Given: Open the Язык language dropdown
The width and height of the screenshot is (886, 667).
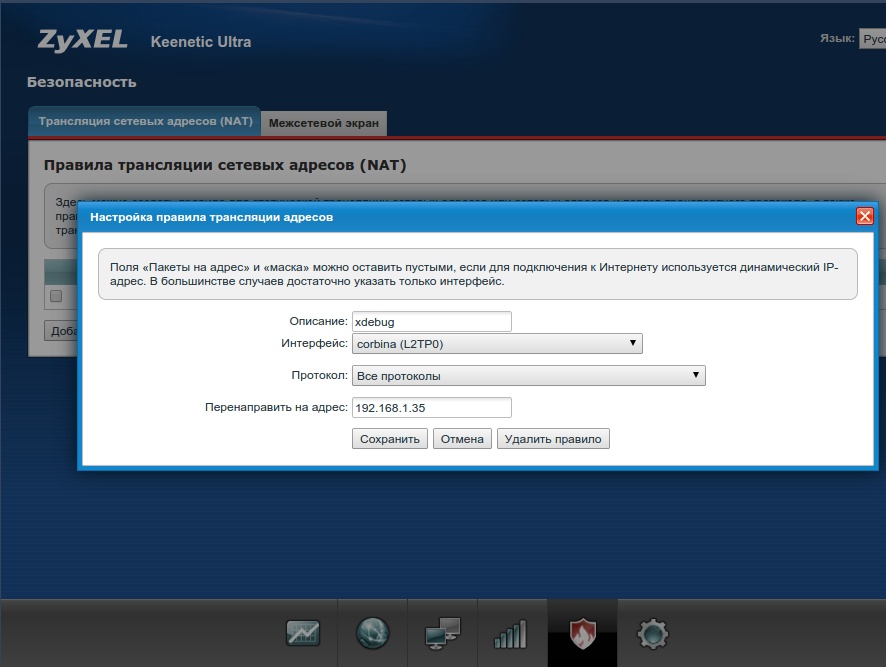Looking at the screenshot, I should pyautogui.click(x=872, y=39).
